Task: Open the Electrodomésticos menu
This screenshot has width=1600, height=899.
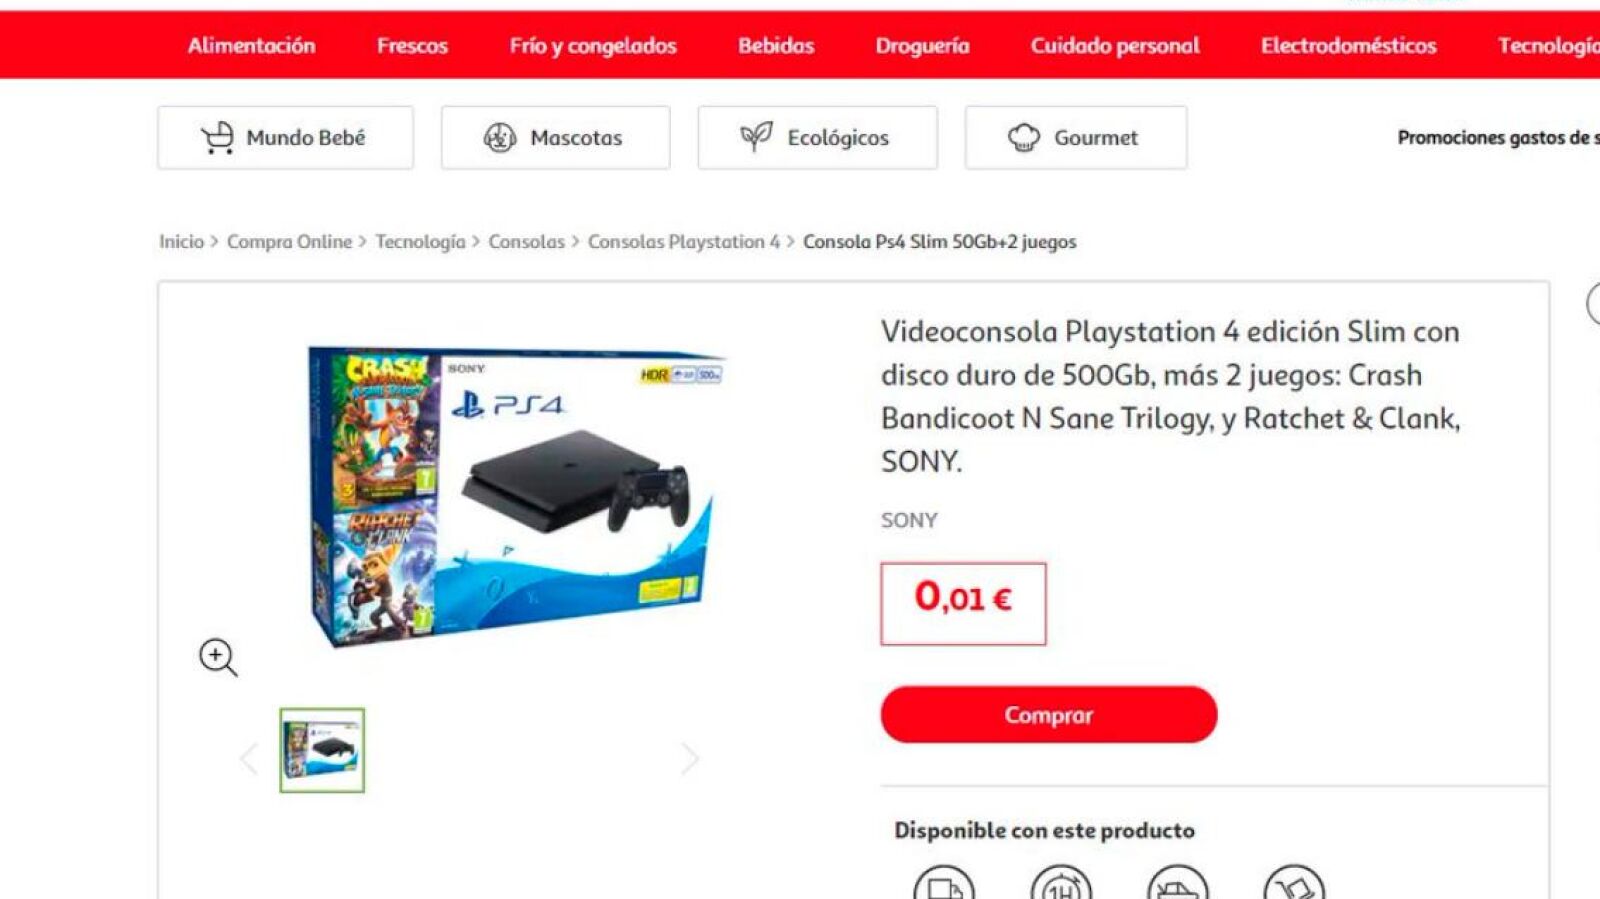Action: 1348,46
